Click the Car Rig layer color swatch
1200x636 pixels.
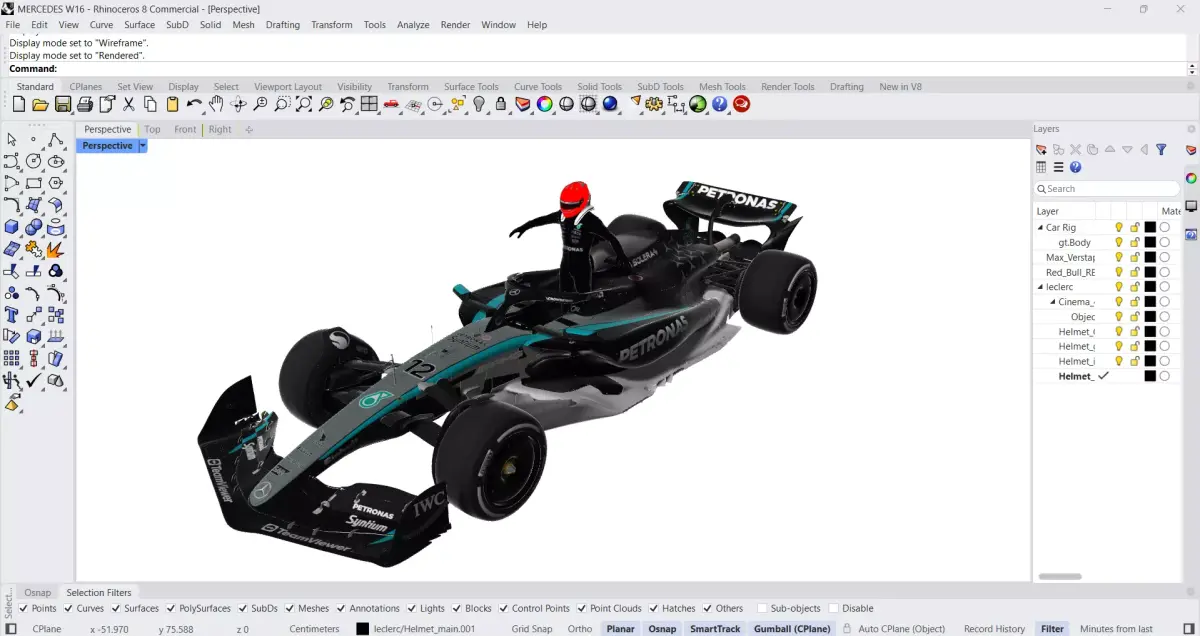1150,227
